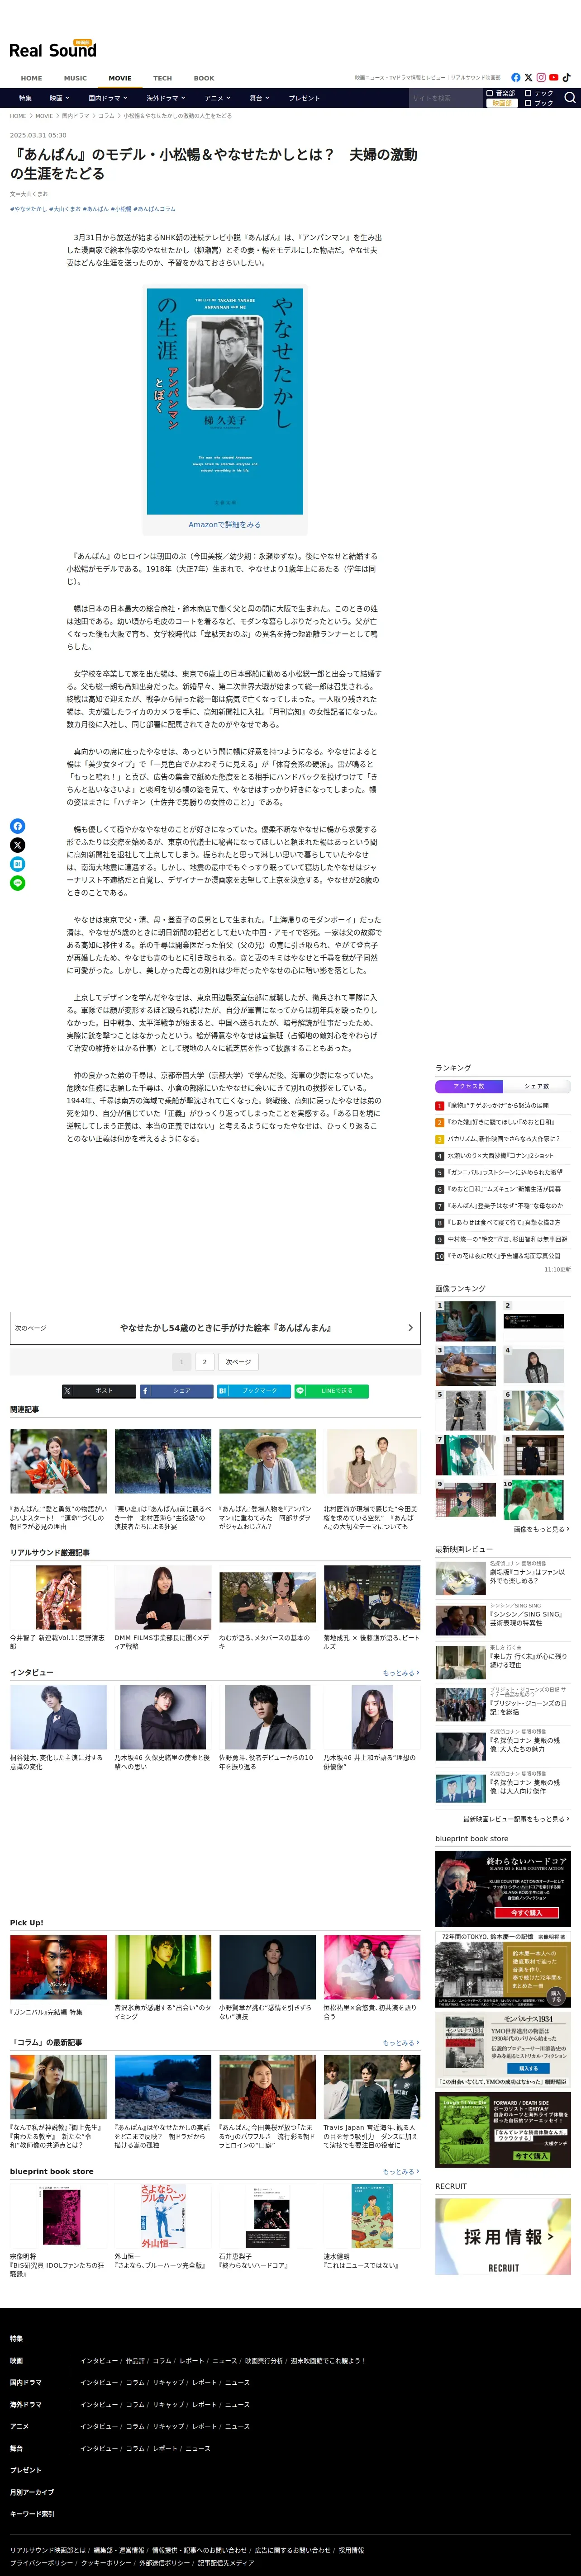This screenshot has width=581, height=2576.
Task: Open 特集 in the navy nav bar
Action: tap(25, 98)
